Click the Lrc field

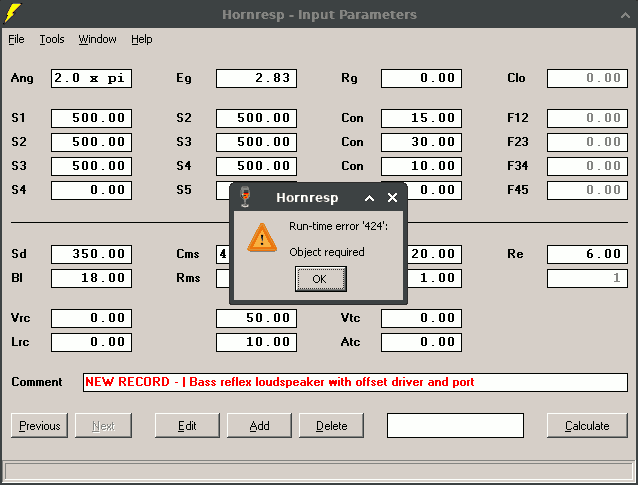(92, 342)
